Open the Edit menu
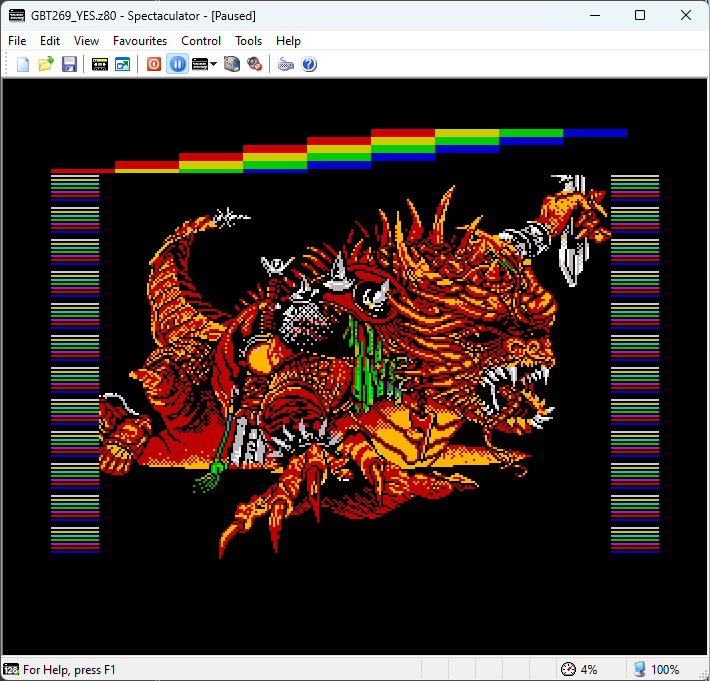This screenshot has width=710, height=681. [x=50, y=41]
